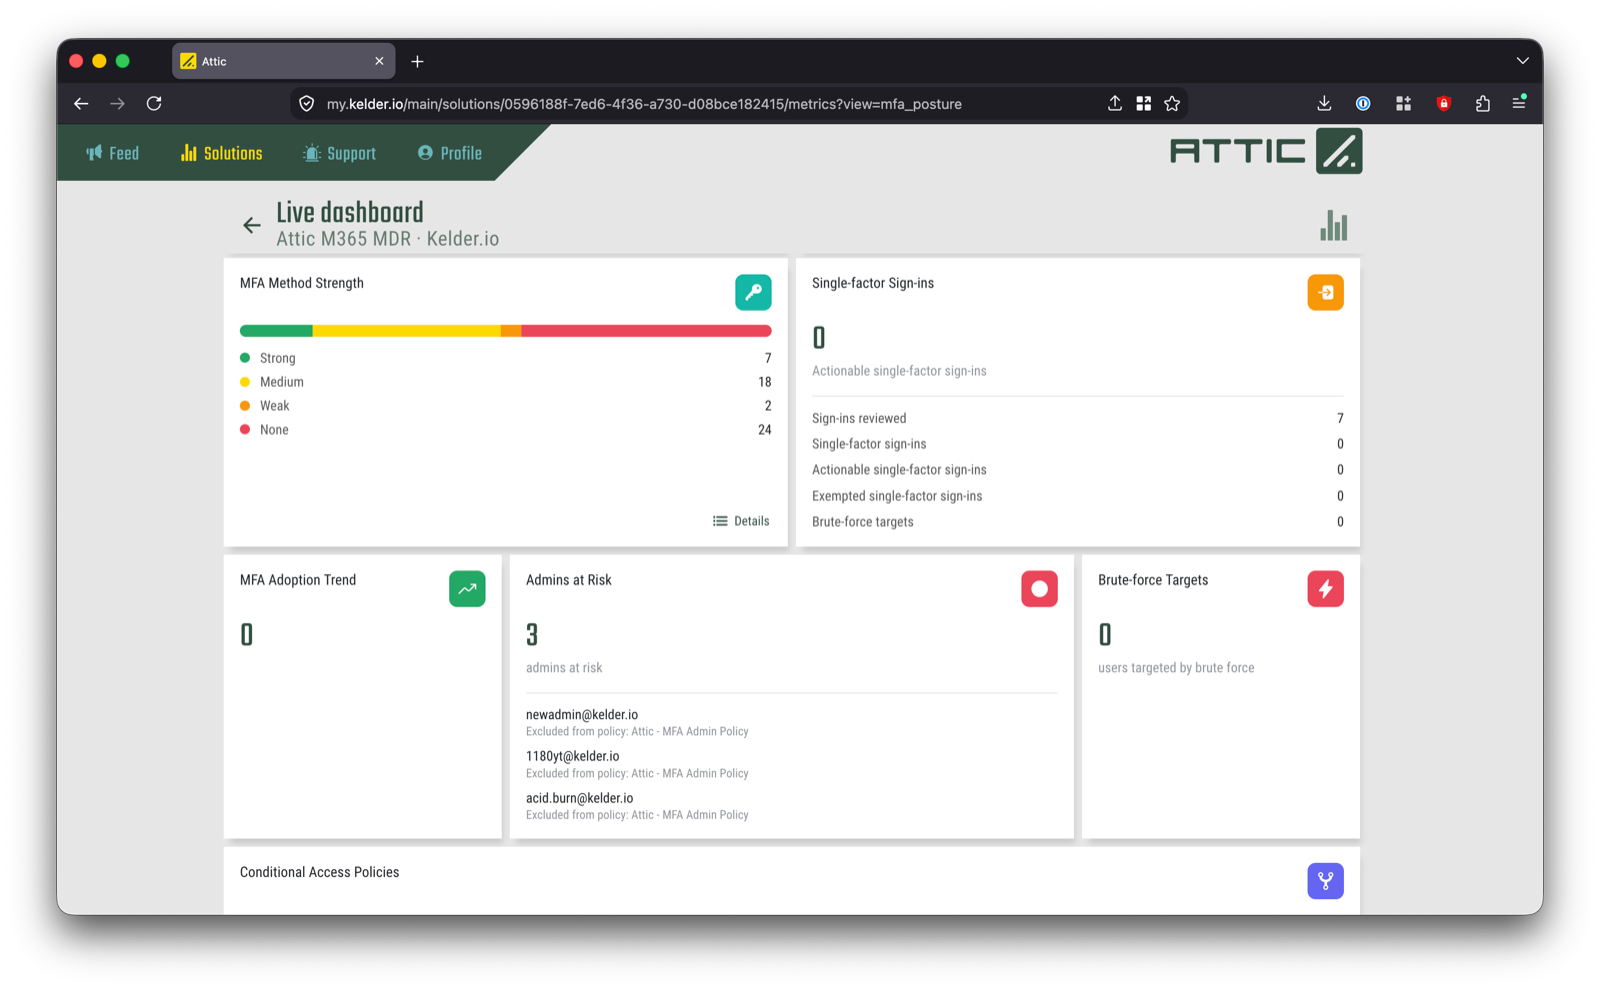This screenshot has height=990, width=1600.
Task: Select newadmin@kelder.io in Admins at Risk
Action: 582,715
